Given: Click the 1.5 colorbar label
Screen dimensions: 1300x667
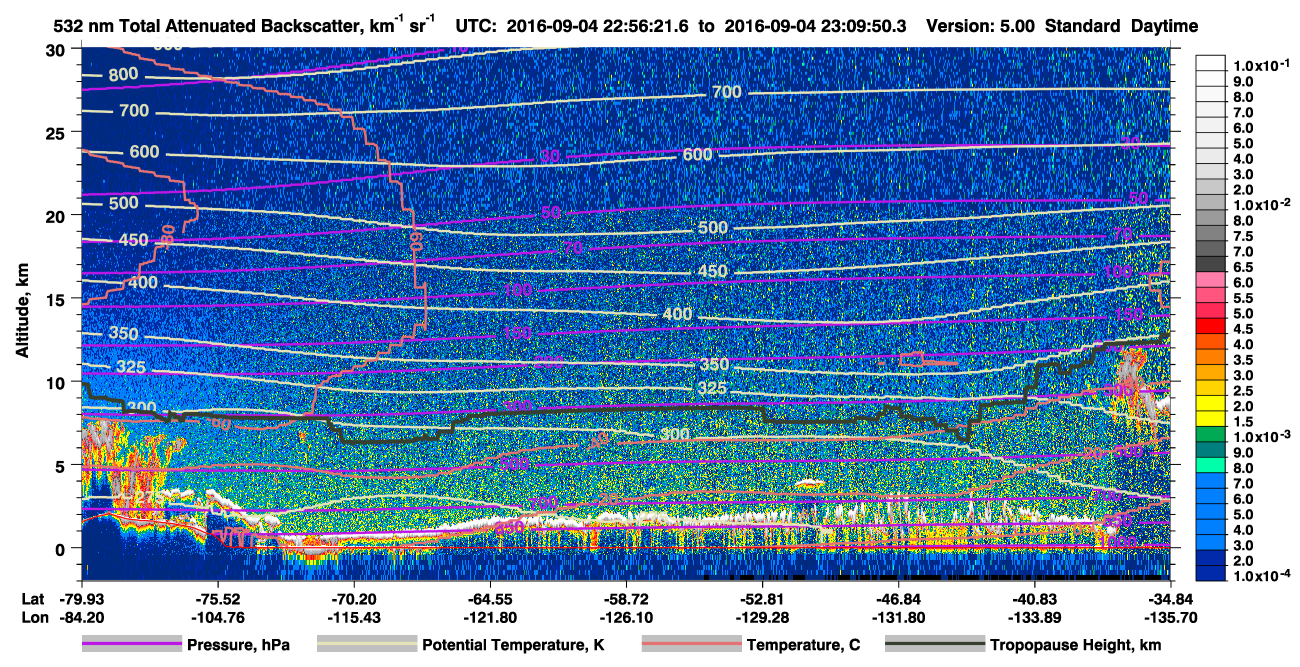Looking at the screenshot, I should (x=1244, y=423).
